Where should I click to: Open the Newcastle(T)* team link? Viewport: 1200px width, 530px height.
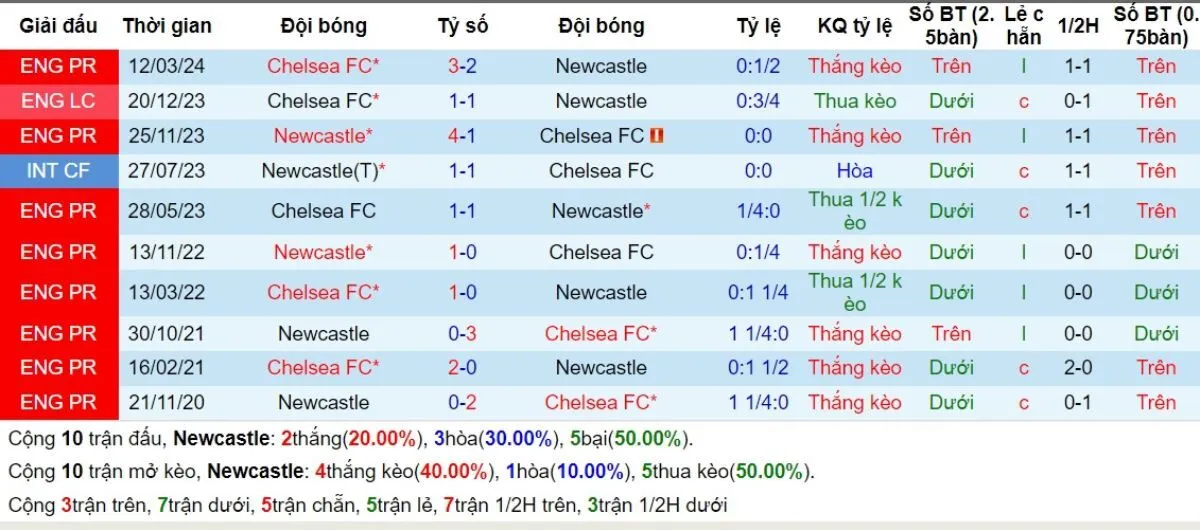click(323, 171)
